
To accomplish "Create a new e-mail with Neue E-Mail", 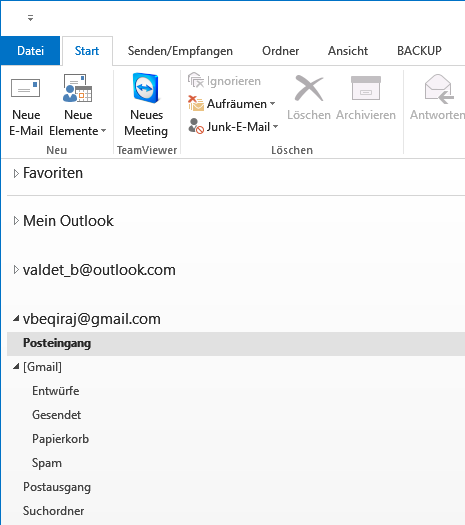I will tap(26, 106).
